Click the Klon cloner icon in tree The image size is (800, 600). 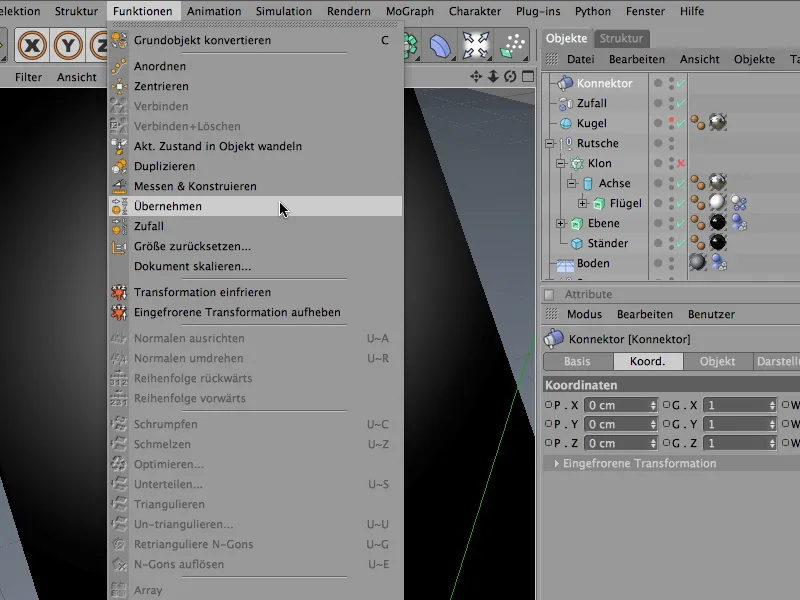click(577, 163)
